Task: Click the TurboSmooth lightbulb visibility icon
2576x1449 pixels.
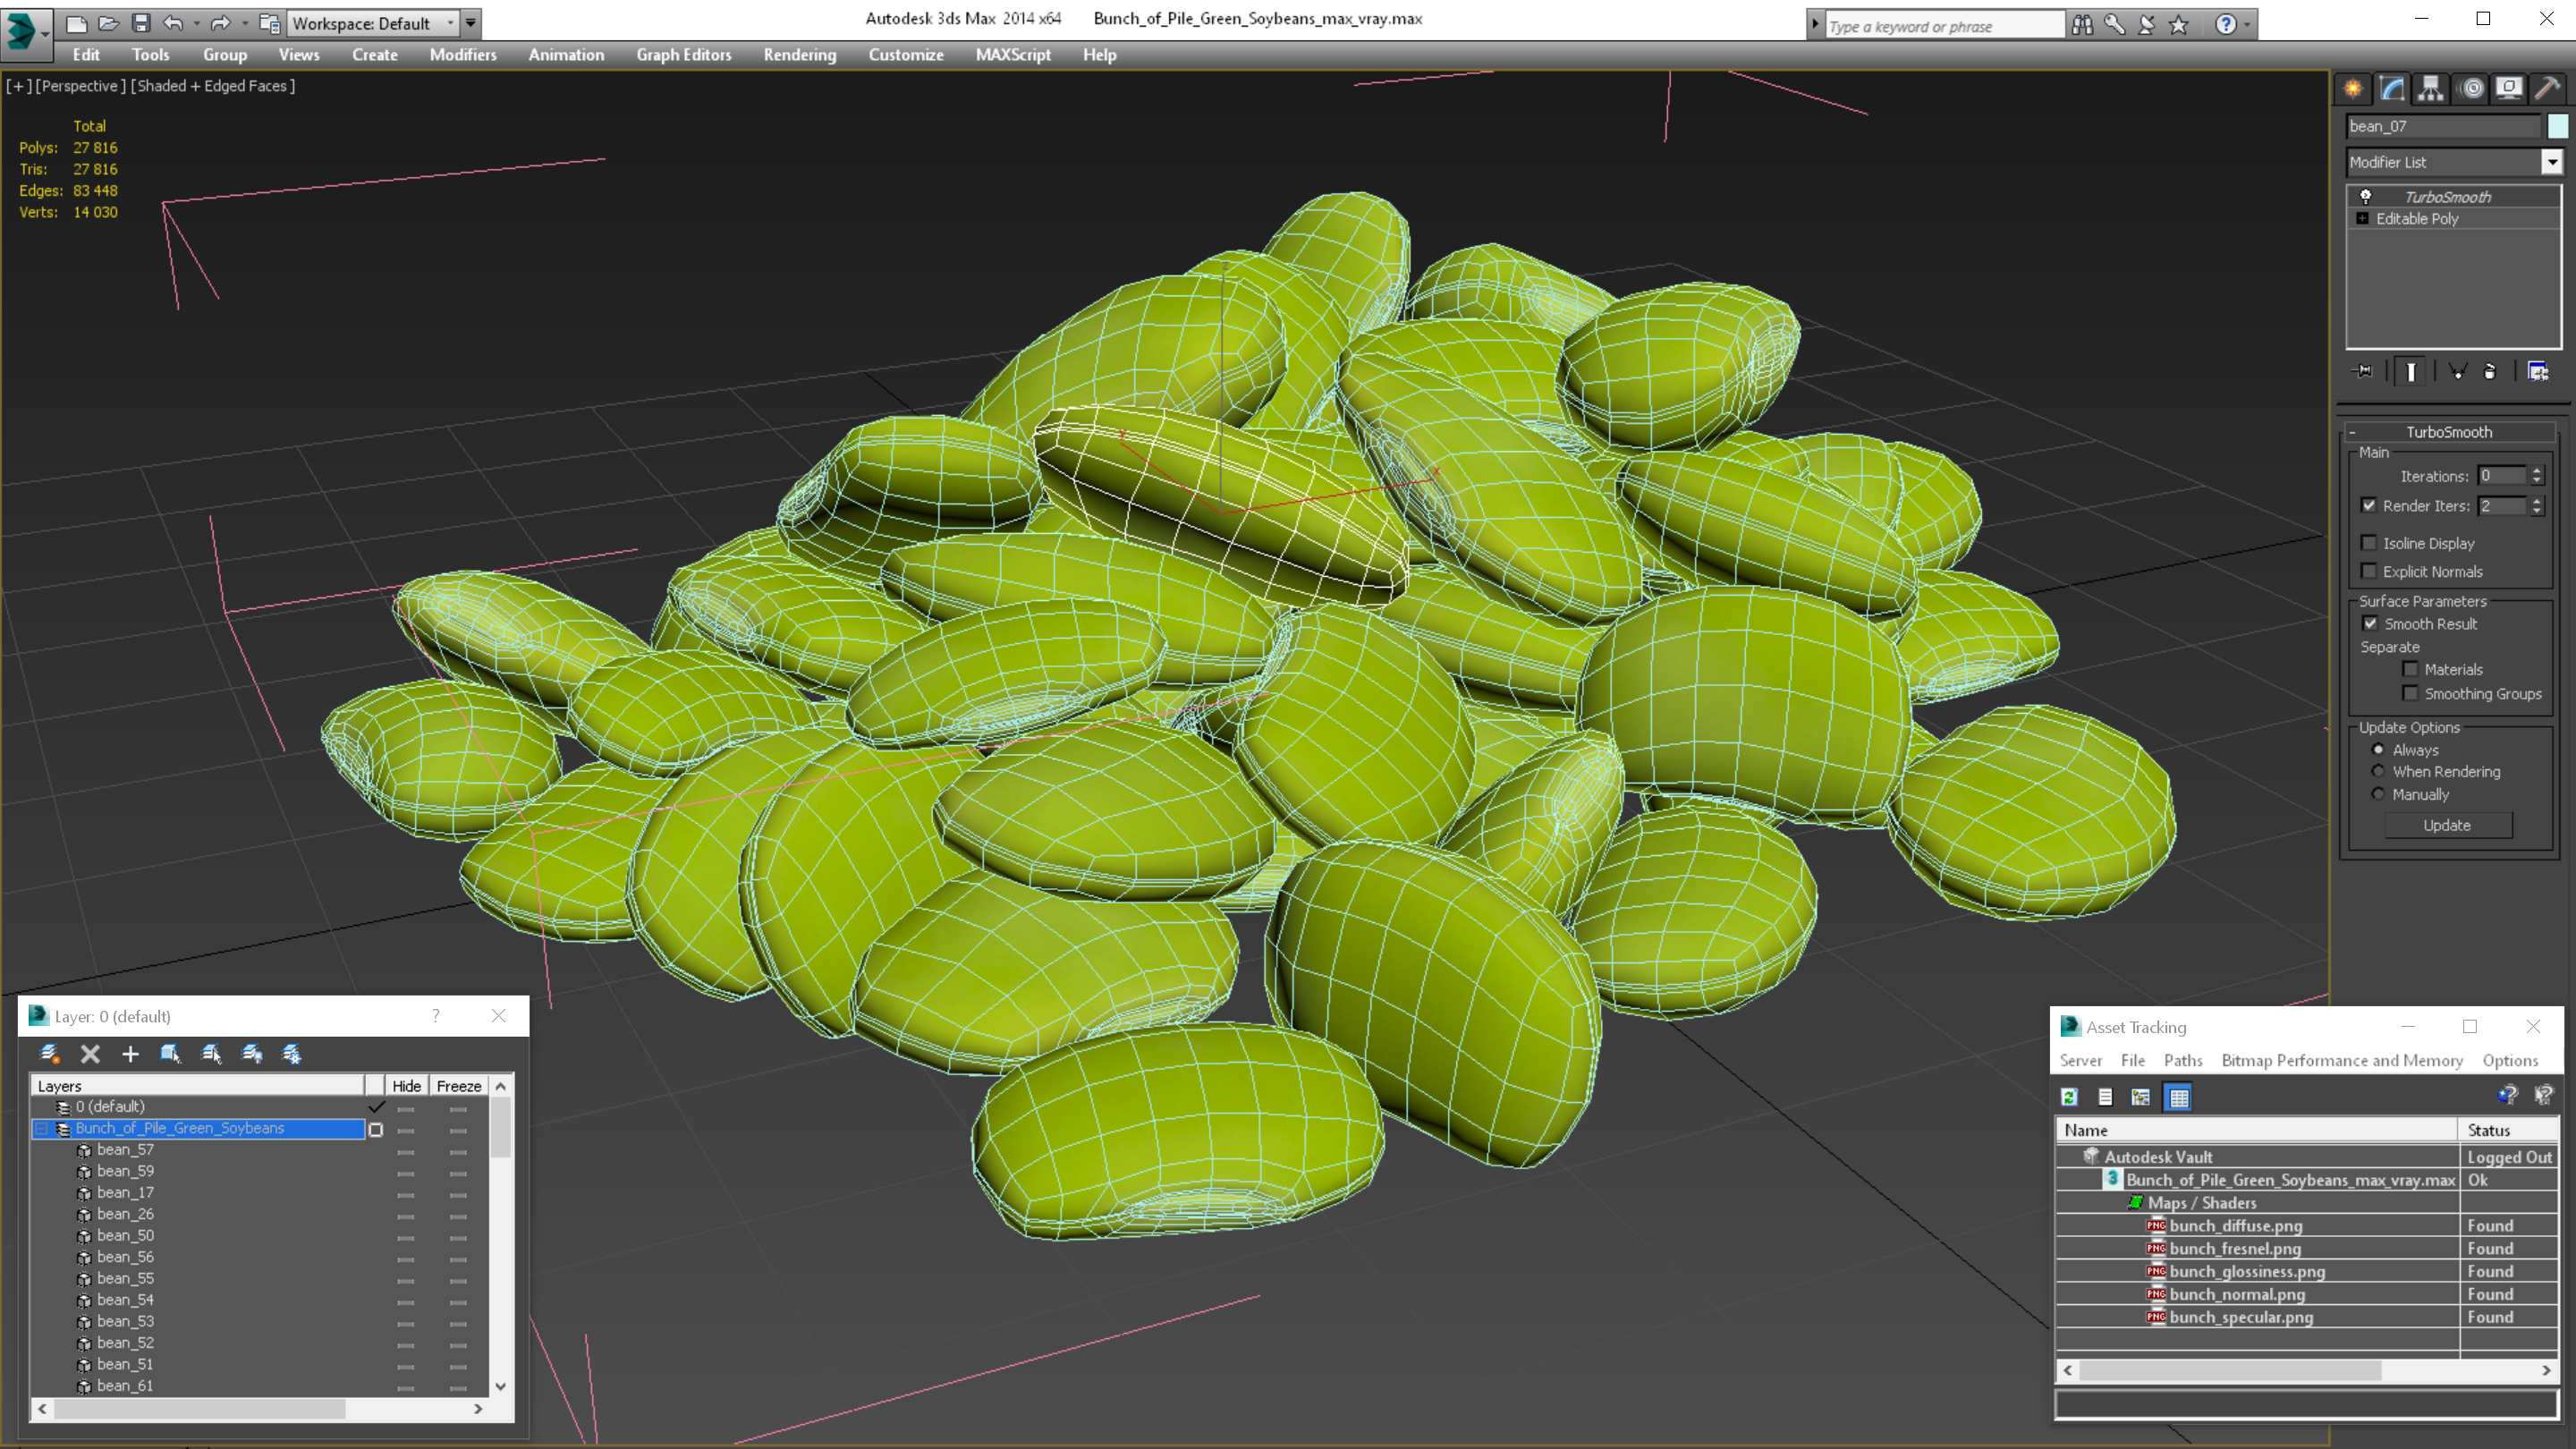Action: click(2365, 197)
